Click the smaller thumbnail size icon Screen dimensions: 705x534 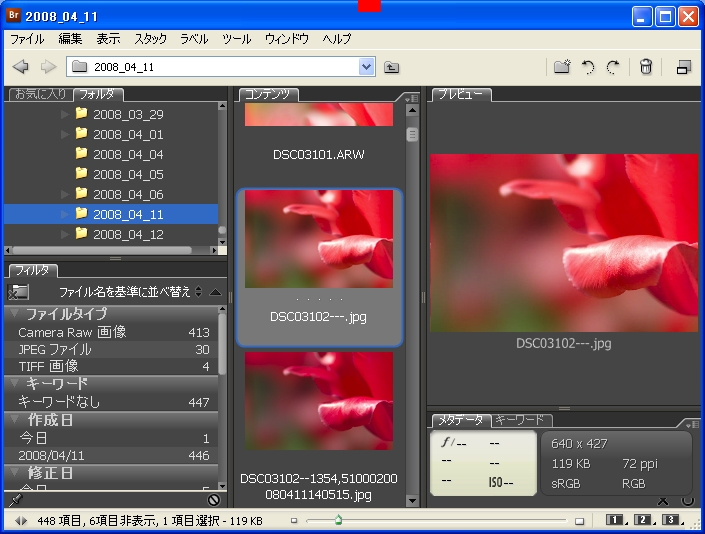coord(294,521)
